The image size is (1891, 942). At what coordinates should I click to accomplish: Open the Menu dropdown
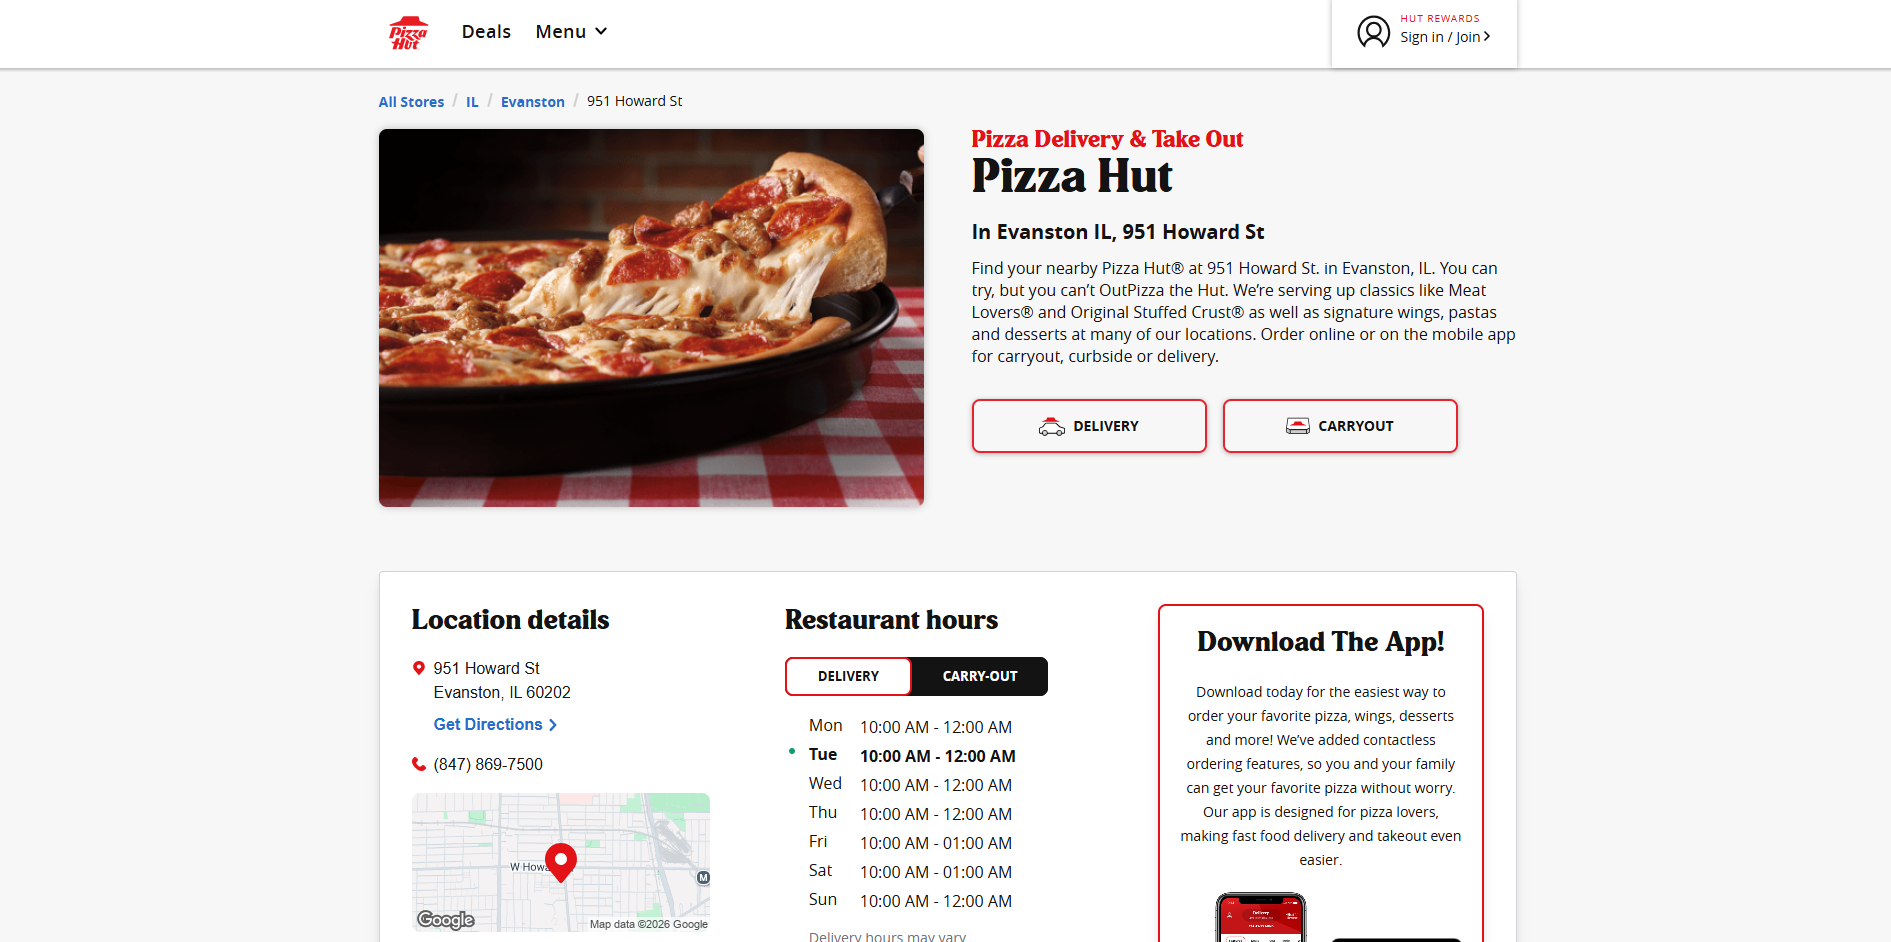tap(571, 32)
